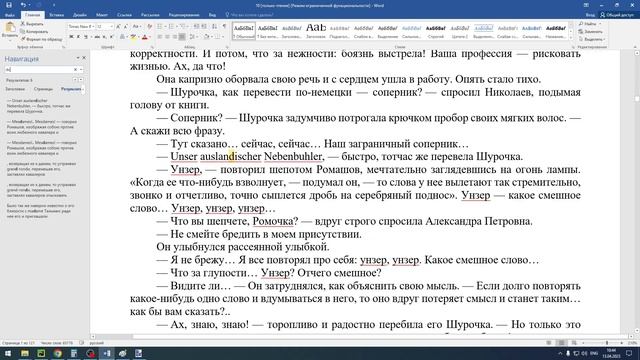Switch to the Дизайн ribbon tab
This screenshot has width=640, height=360.
click(x=80, y=15)
